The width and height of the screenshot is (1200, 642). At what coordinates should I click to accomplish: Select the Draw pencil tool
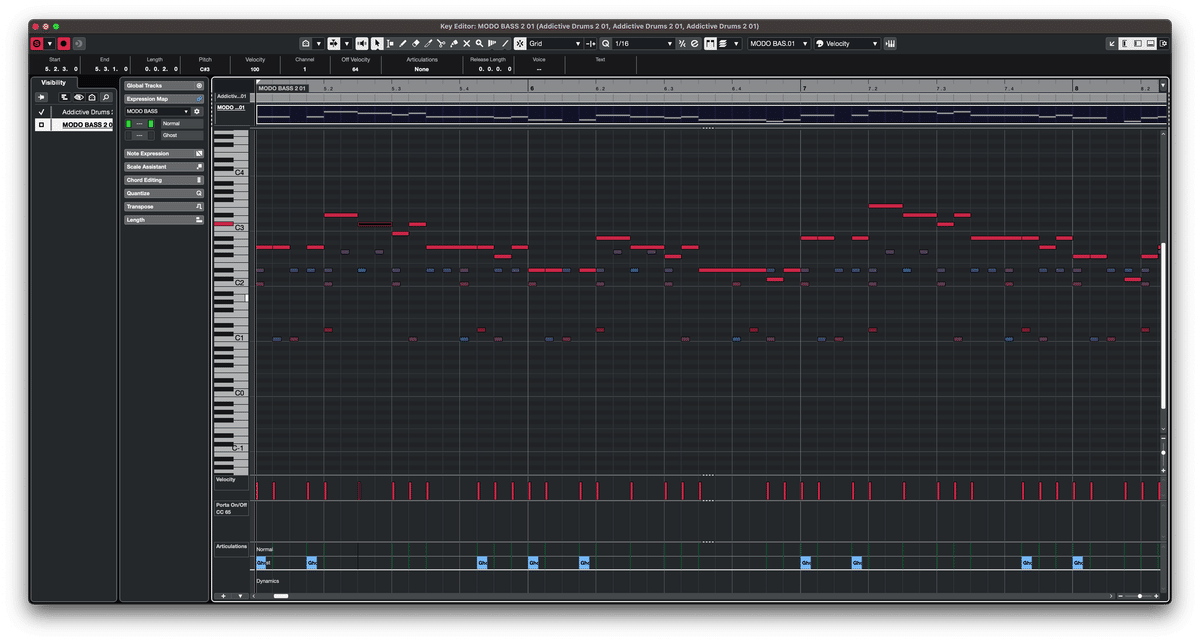point(402,43)
